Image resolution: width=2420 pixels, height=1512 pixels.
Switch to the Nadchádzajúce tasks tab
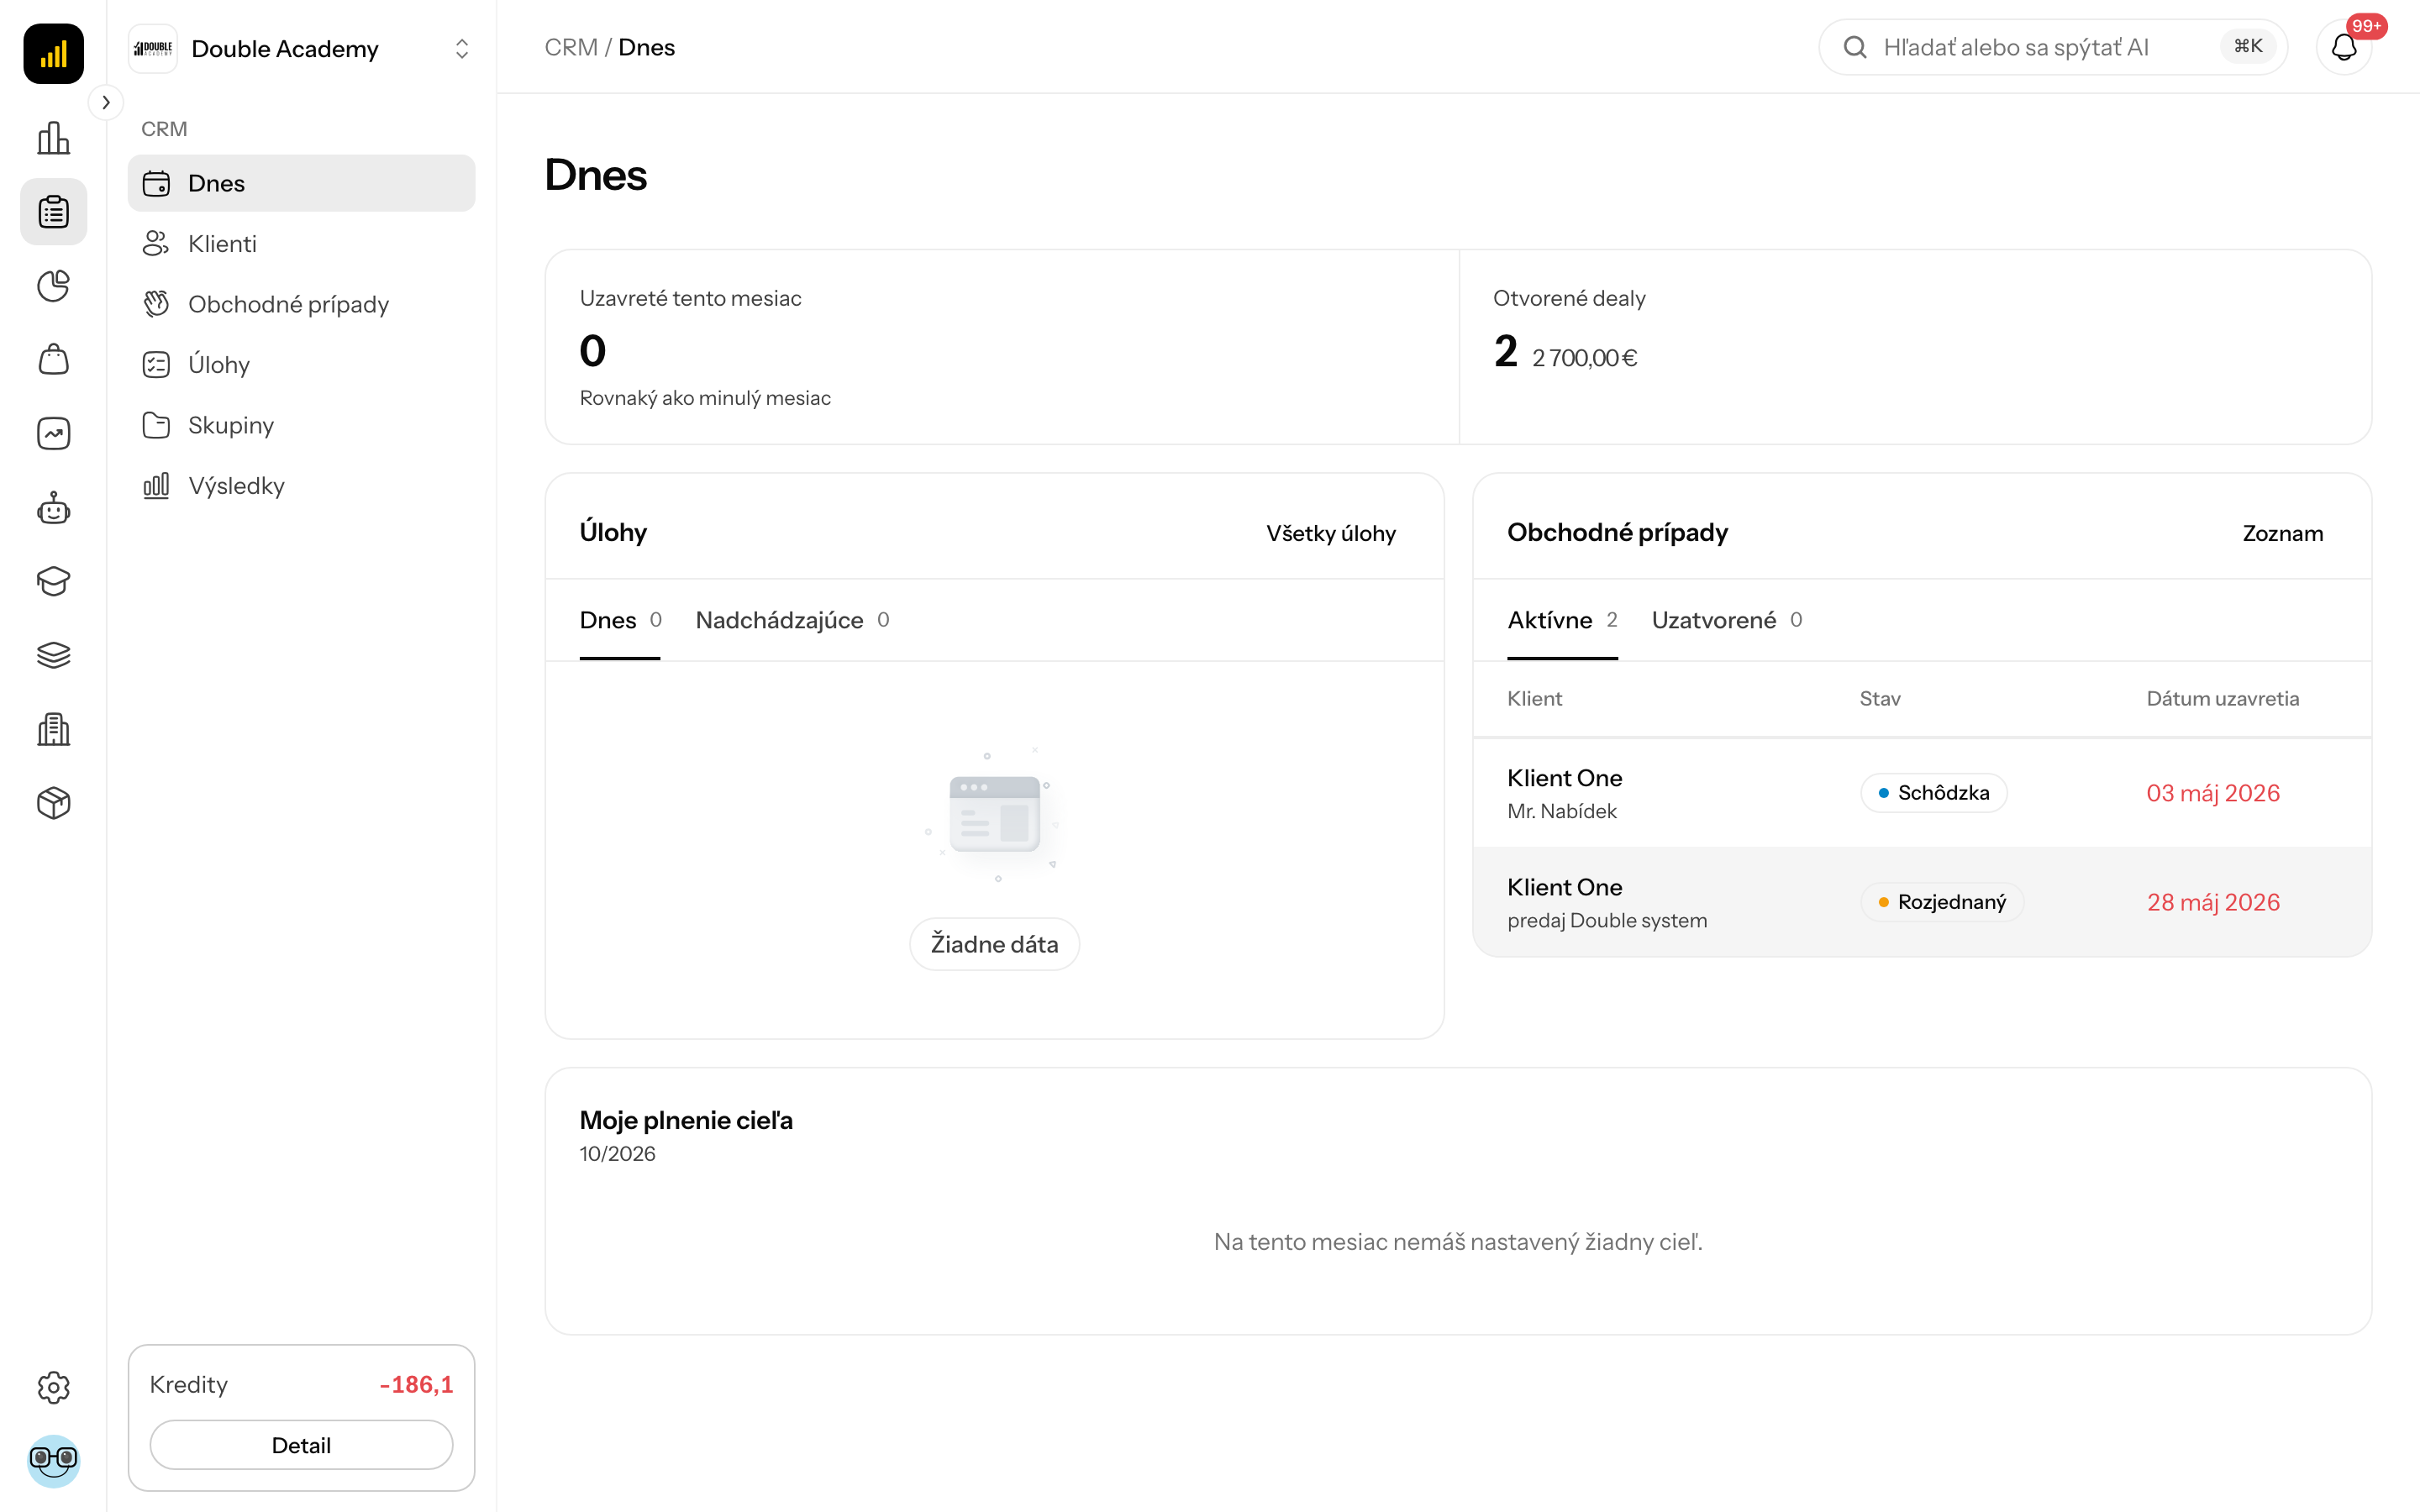pyautogui.click(x=792, y=620)
